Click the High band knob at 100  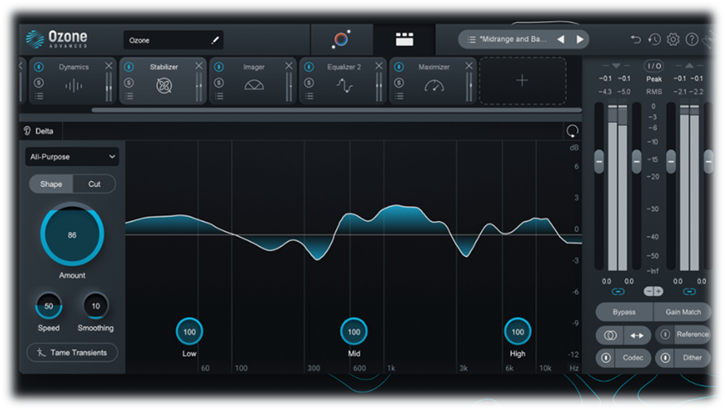(517, 331)
